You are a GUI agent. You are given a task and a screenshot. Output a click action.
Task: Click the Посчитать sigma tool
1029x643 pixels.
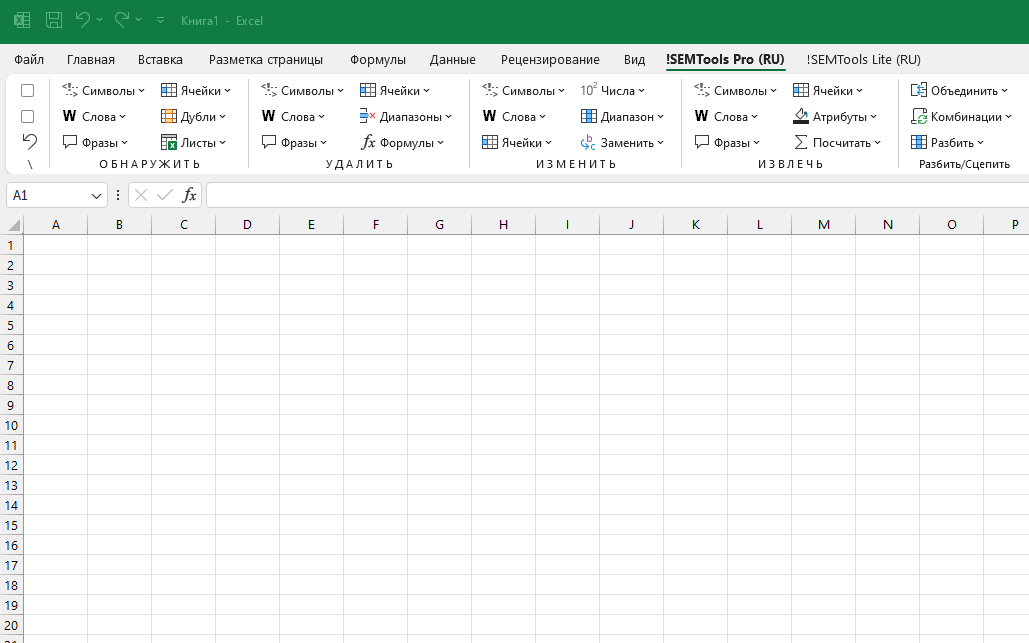[x=838, y=143]
